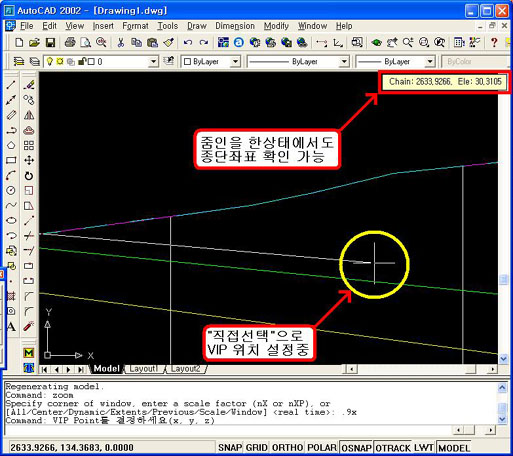Open the Layers manager icon

(19, 61)
